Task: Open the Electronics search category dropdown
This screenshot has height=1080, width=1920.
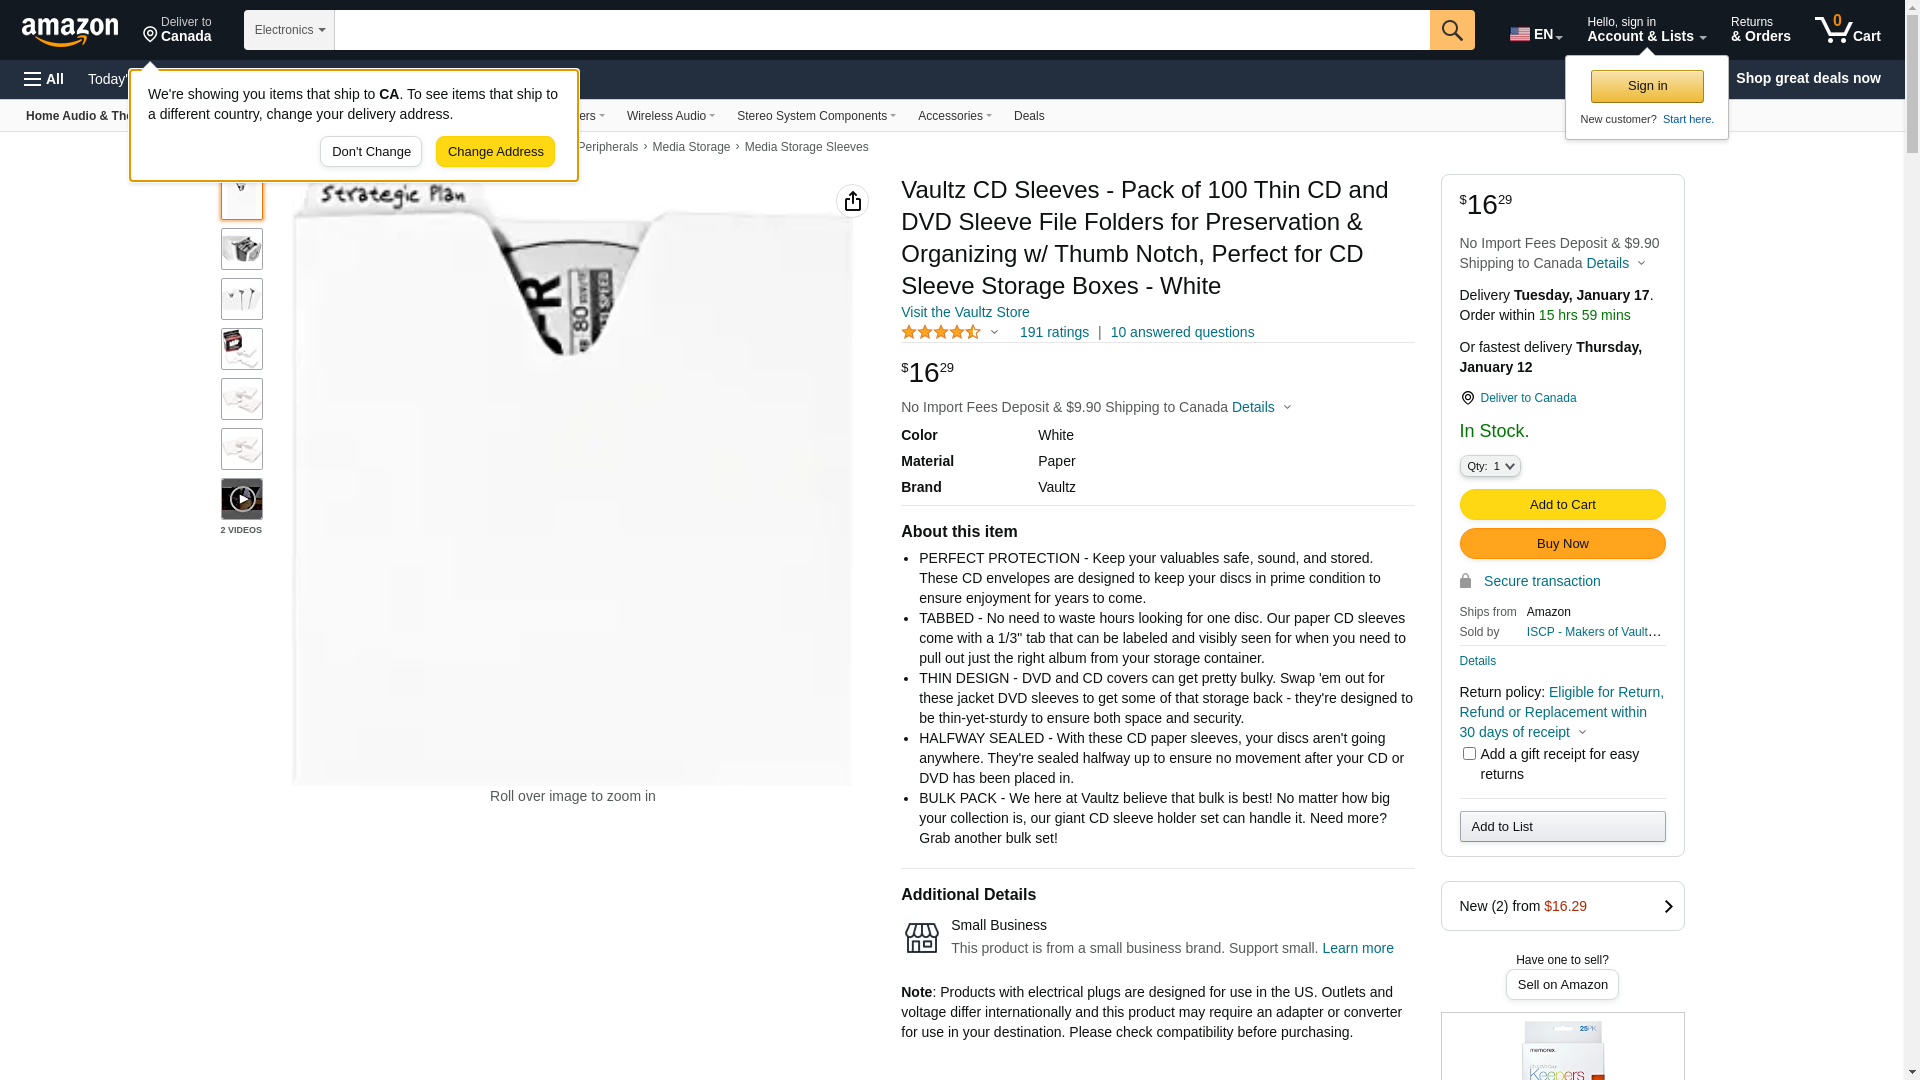Action: pyautogui.click(x=289, y=30)
